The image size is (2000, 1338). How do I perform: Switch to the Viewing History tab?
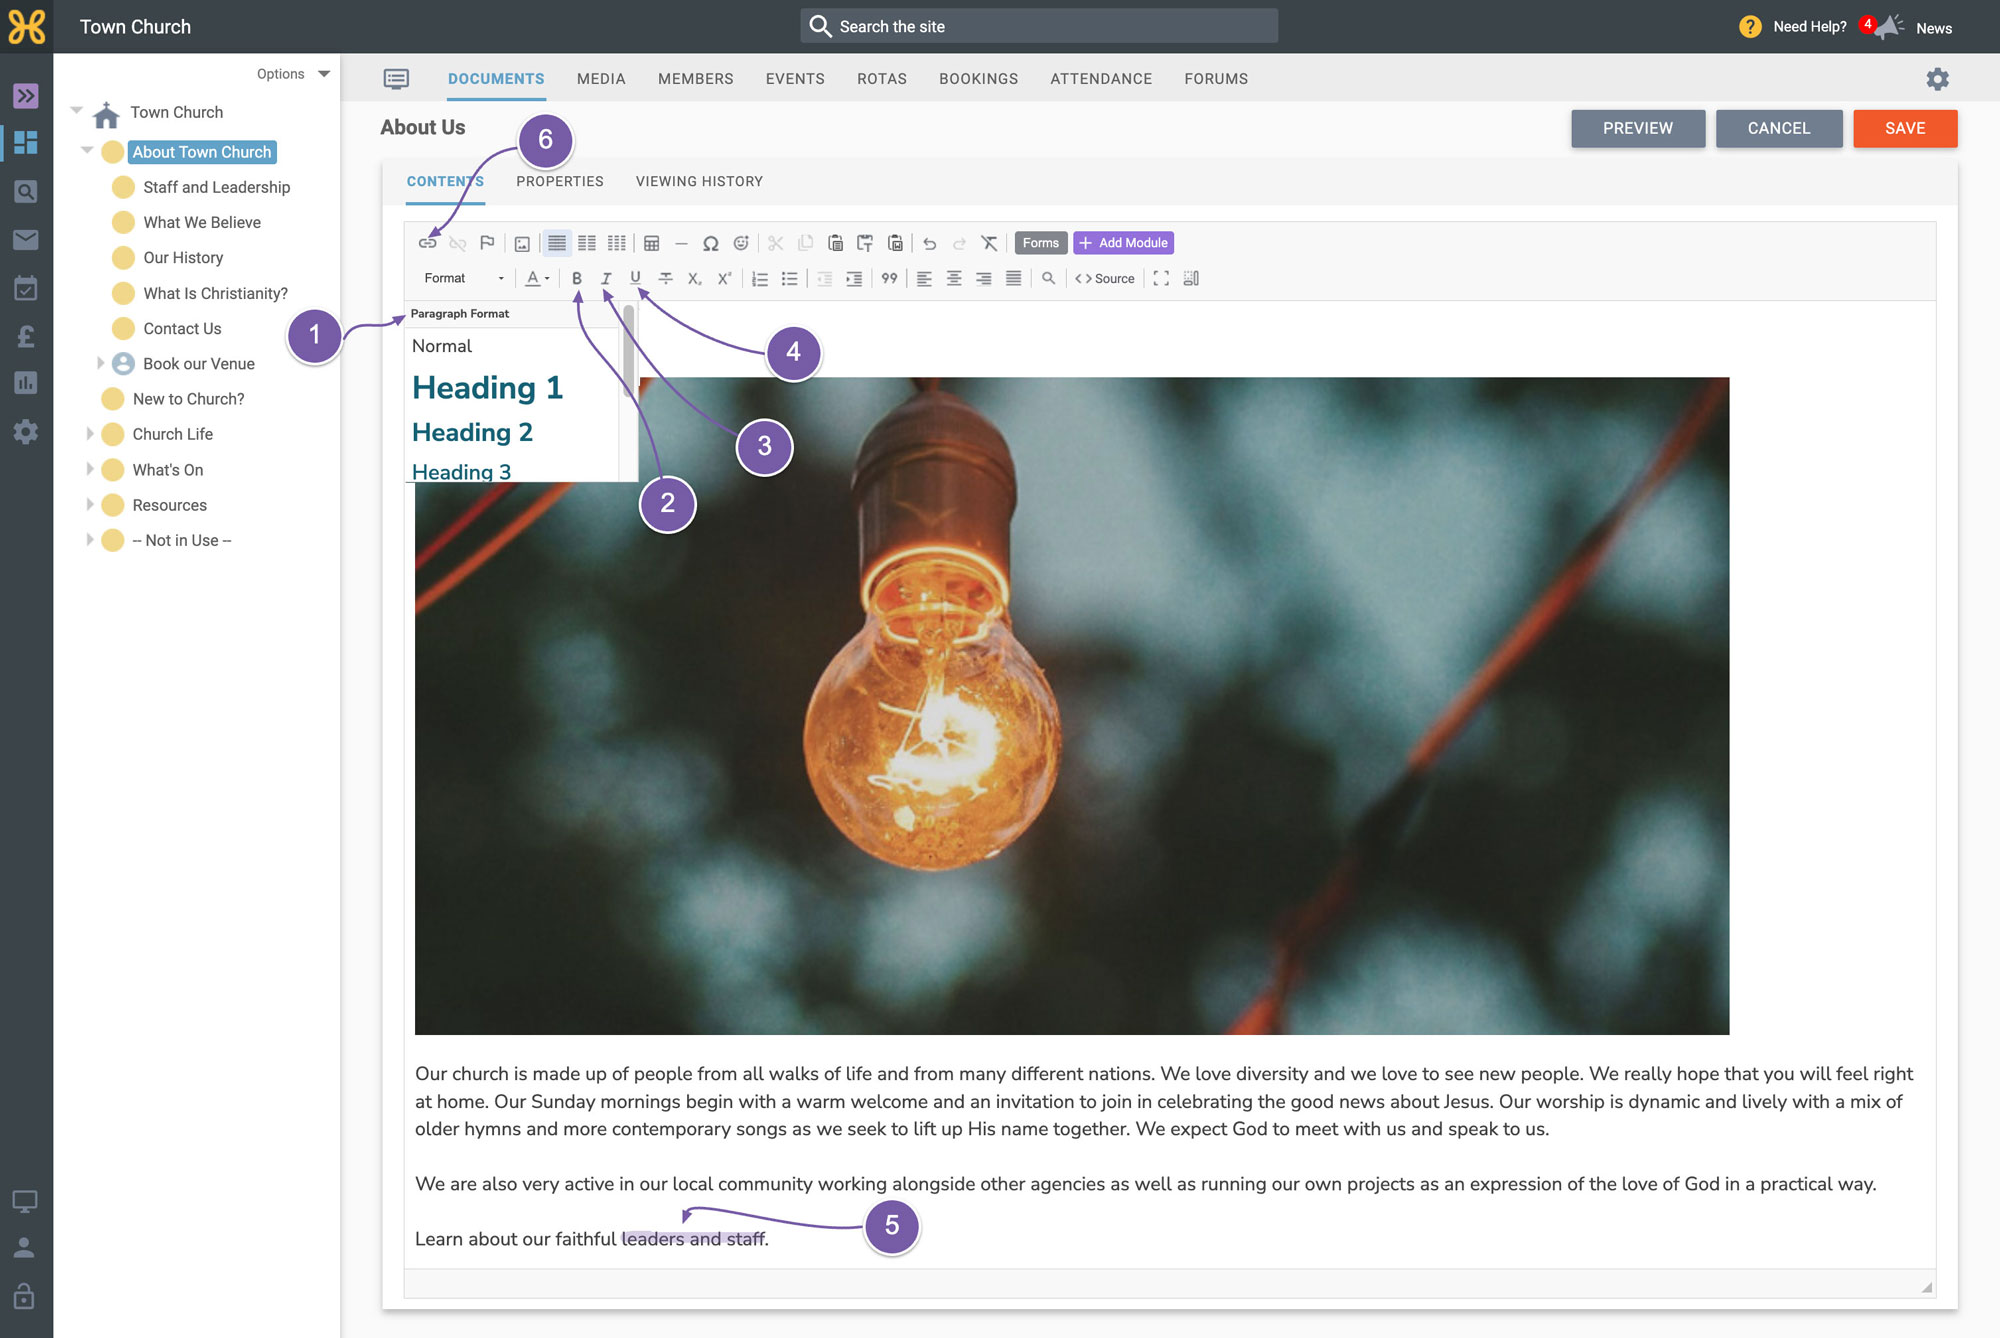click(x=699, y=181)
